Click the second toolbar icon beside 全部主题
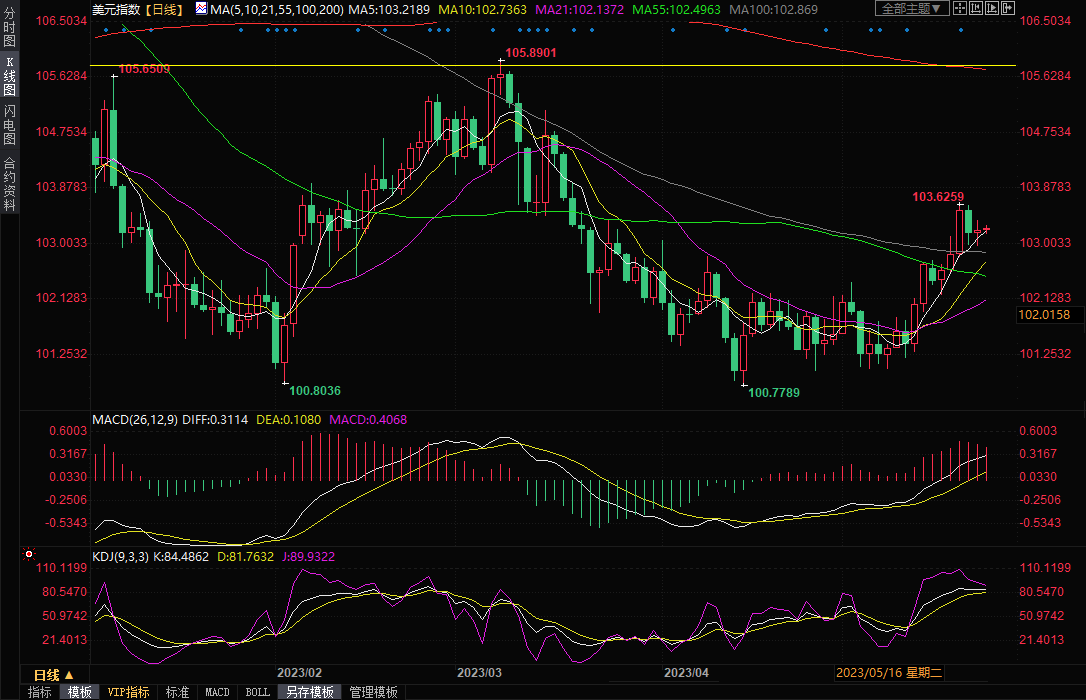The width and height of the screenshot is (1086, 700). pyautogui.click(x=975, y=8)
